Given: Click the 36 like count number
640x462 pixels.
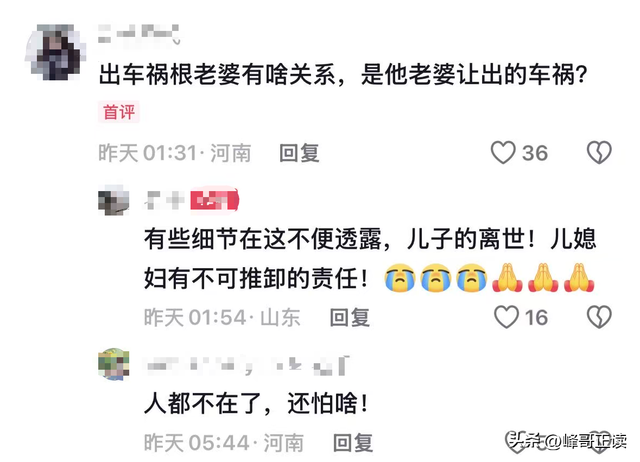Looking at the screenshot, I should 535,153.
